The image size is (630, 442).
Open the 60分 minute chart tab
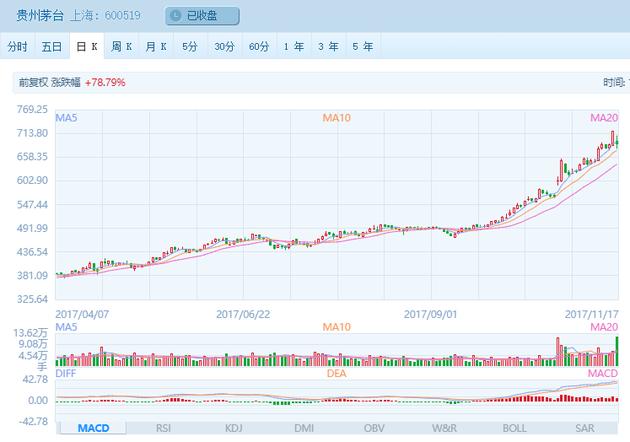coord(259,47)
